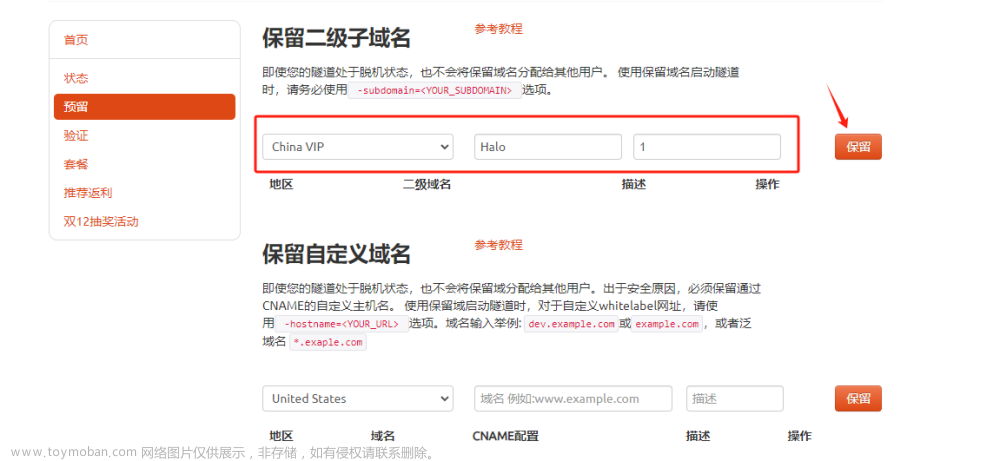Viewport: 1000px width, 461px height.
Task: Click the 保留二级子域名 heading
Action: (x=336, y=39)
